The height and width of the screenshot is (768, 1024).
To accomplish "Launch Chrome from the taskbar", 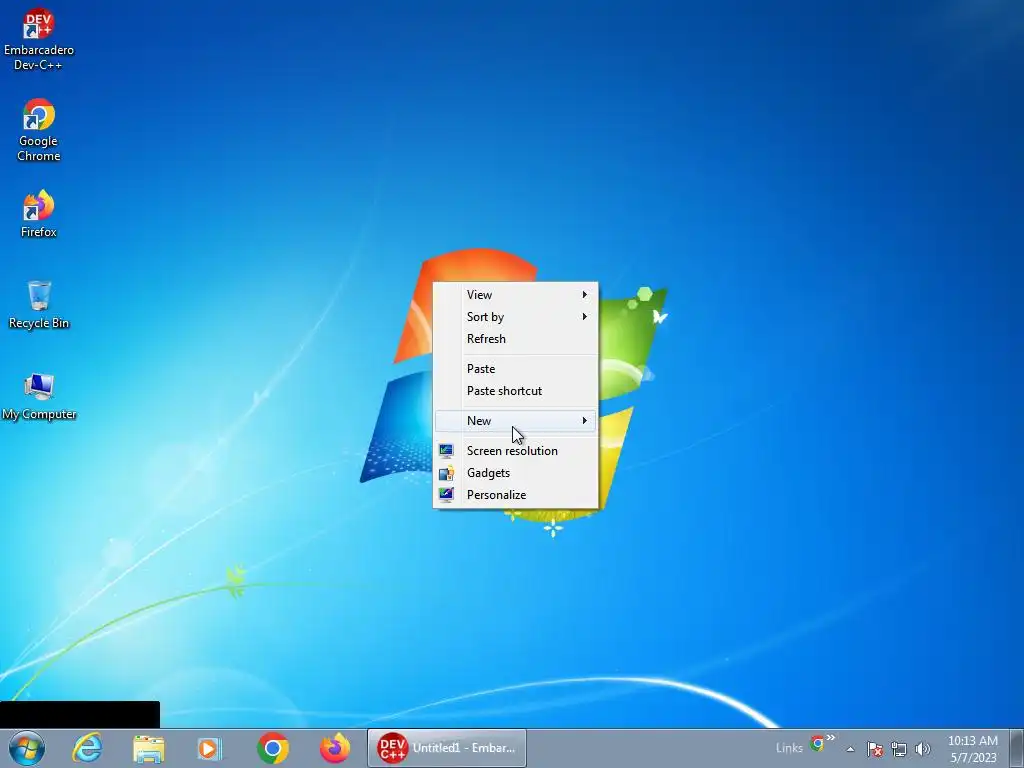I will pos(273,748).
